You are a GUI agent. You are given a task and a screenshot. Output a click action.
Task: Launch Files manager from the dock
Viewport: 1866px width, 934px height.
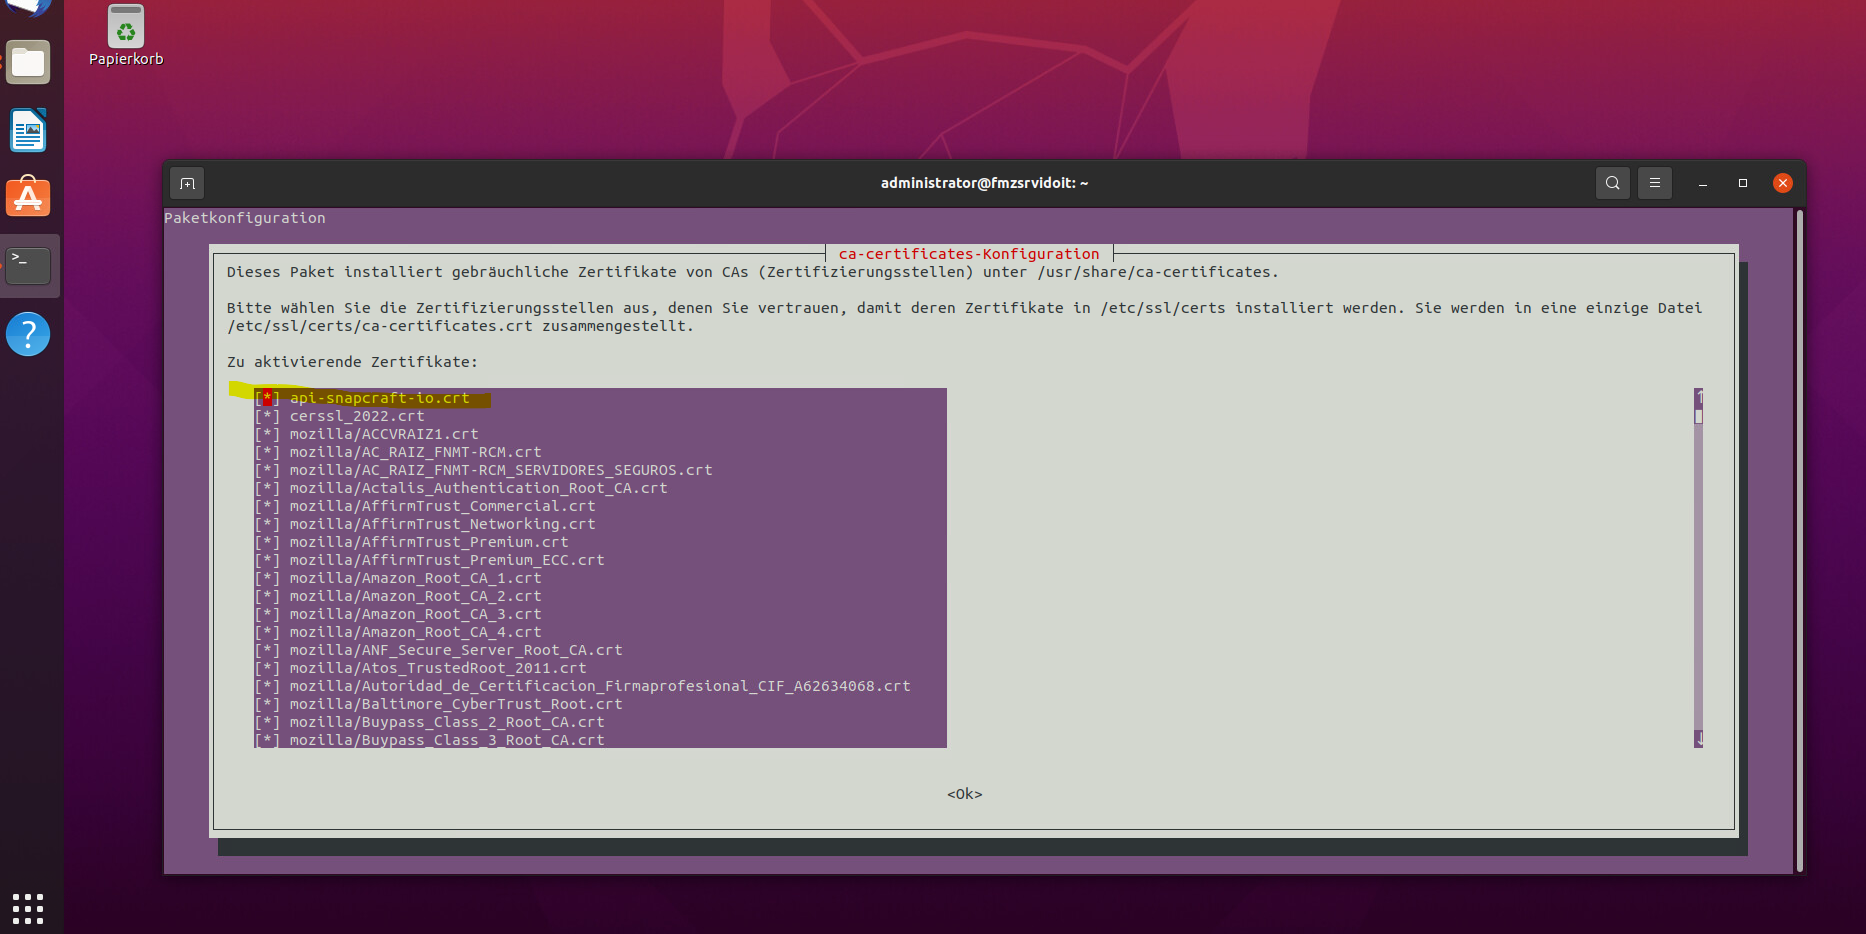(x=28, y=63)
